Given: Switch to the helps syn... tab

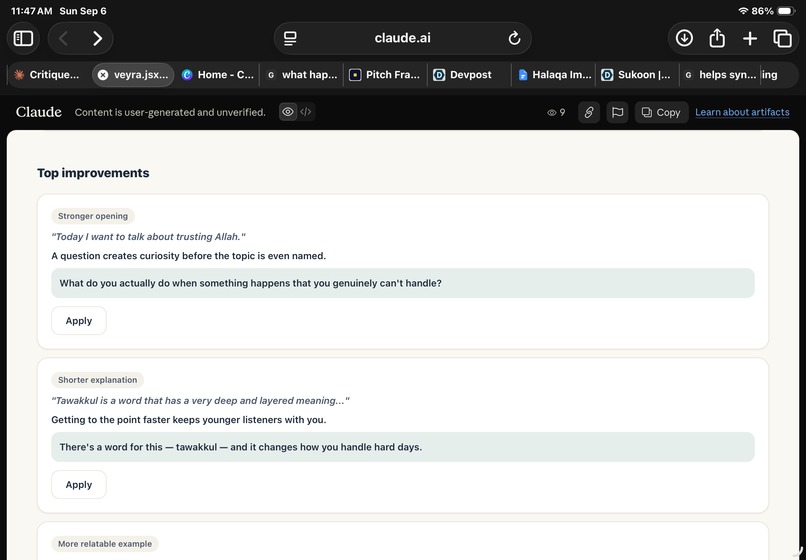Looking at the screenshot, I should [x=721, y=75].
